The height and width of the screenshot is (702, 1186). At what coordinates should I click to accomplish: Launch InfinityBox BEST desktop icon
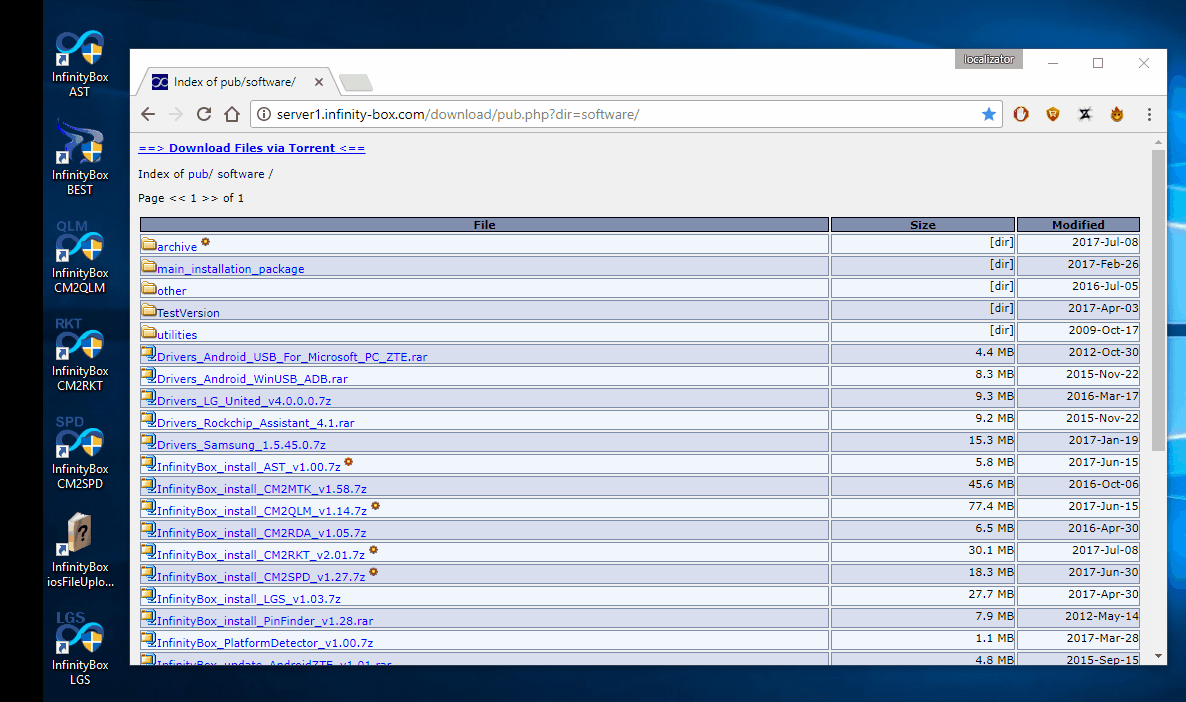click(79, 157)
